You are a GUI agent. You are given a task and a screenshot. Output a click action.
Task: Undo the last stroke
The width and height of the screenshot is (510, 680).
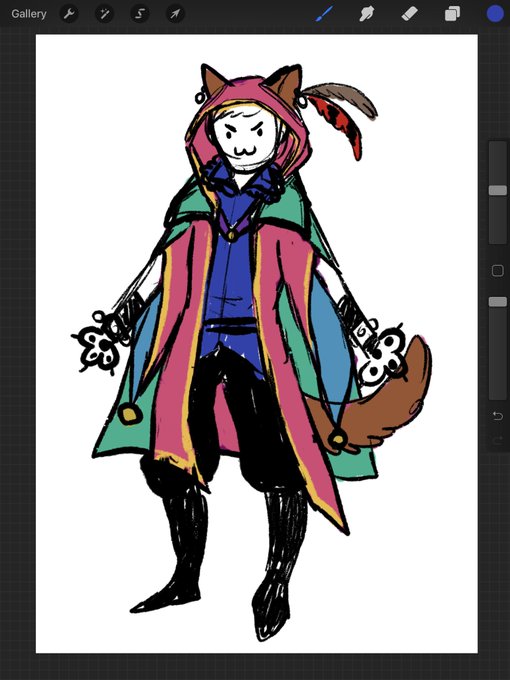498,416
